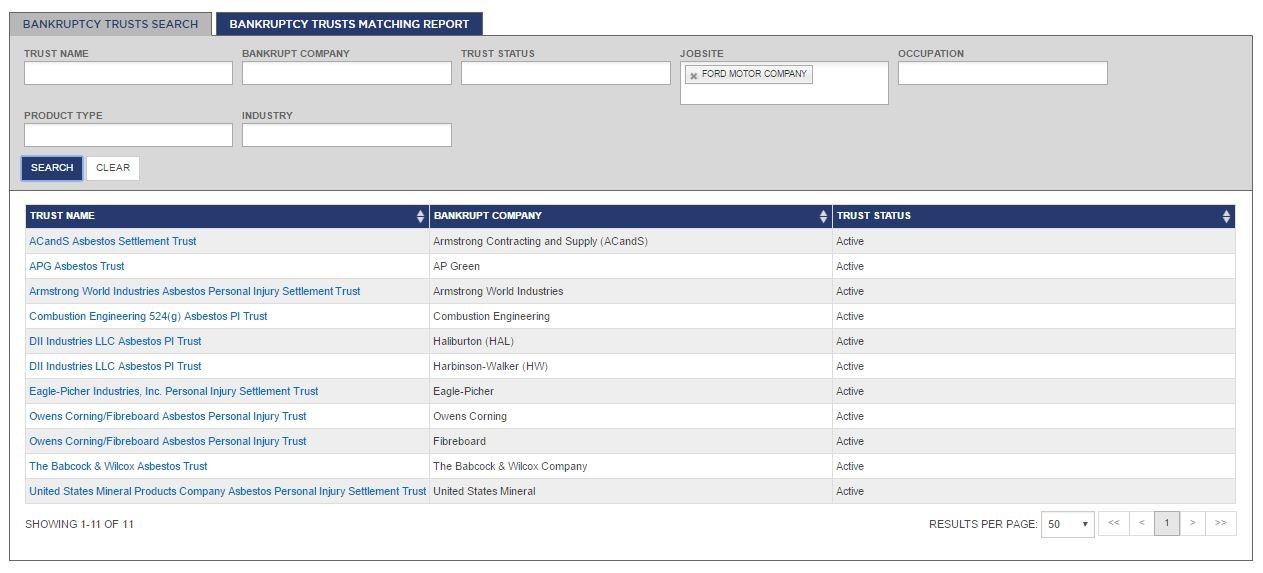Go to last page of results

1221,523
